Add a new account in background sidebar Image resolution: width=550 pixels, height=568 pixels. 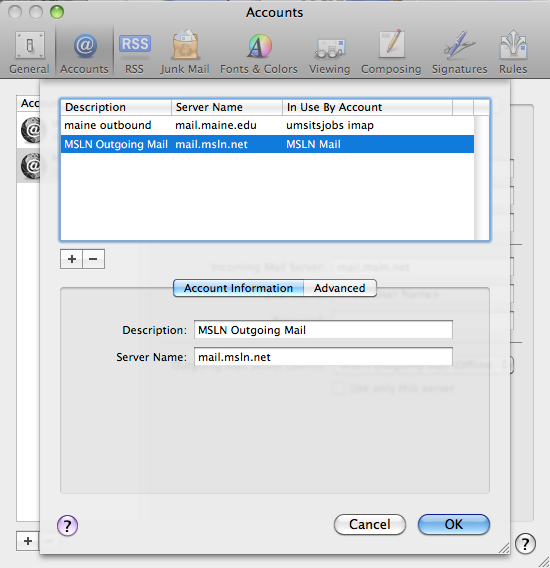(x=28, y=541)
